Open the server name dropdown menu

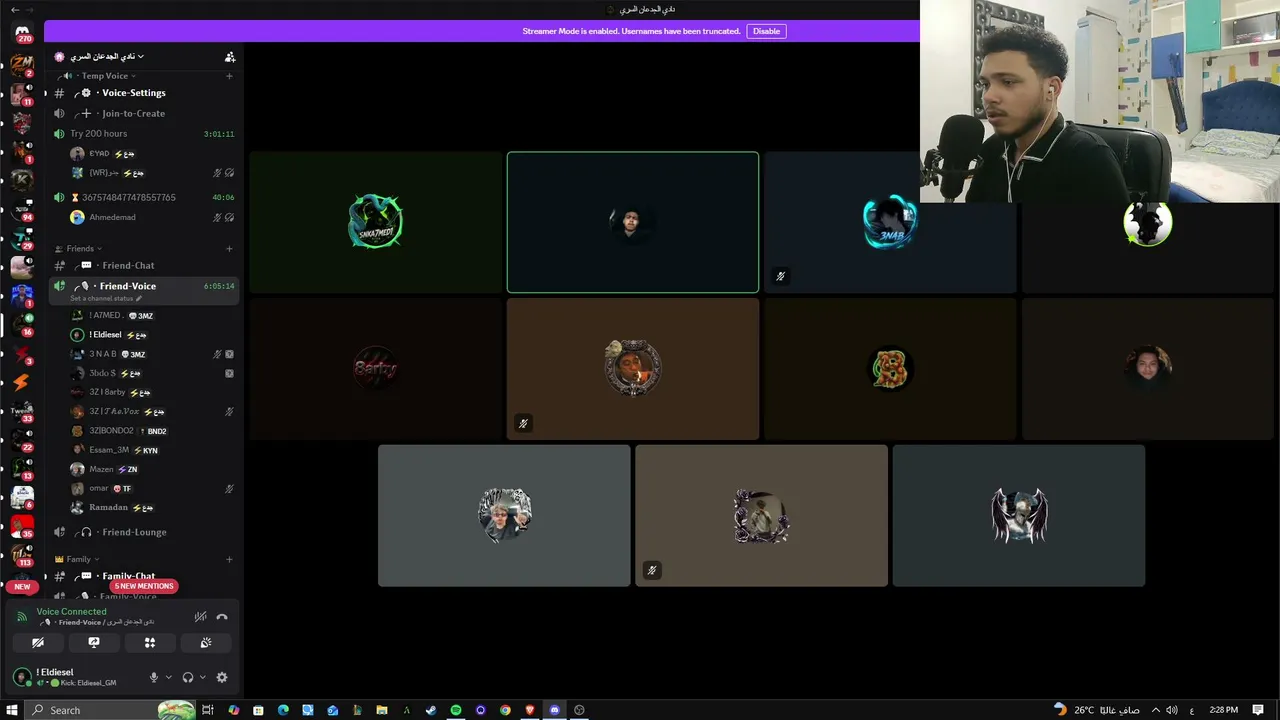[x=107, y=57]
